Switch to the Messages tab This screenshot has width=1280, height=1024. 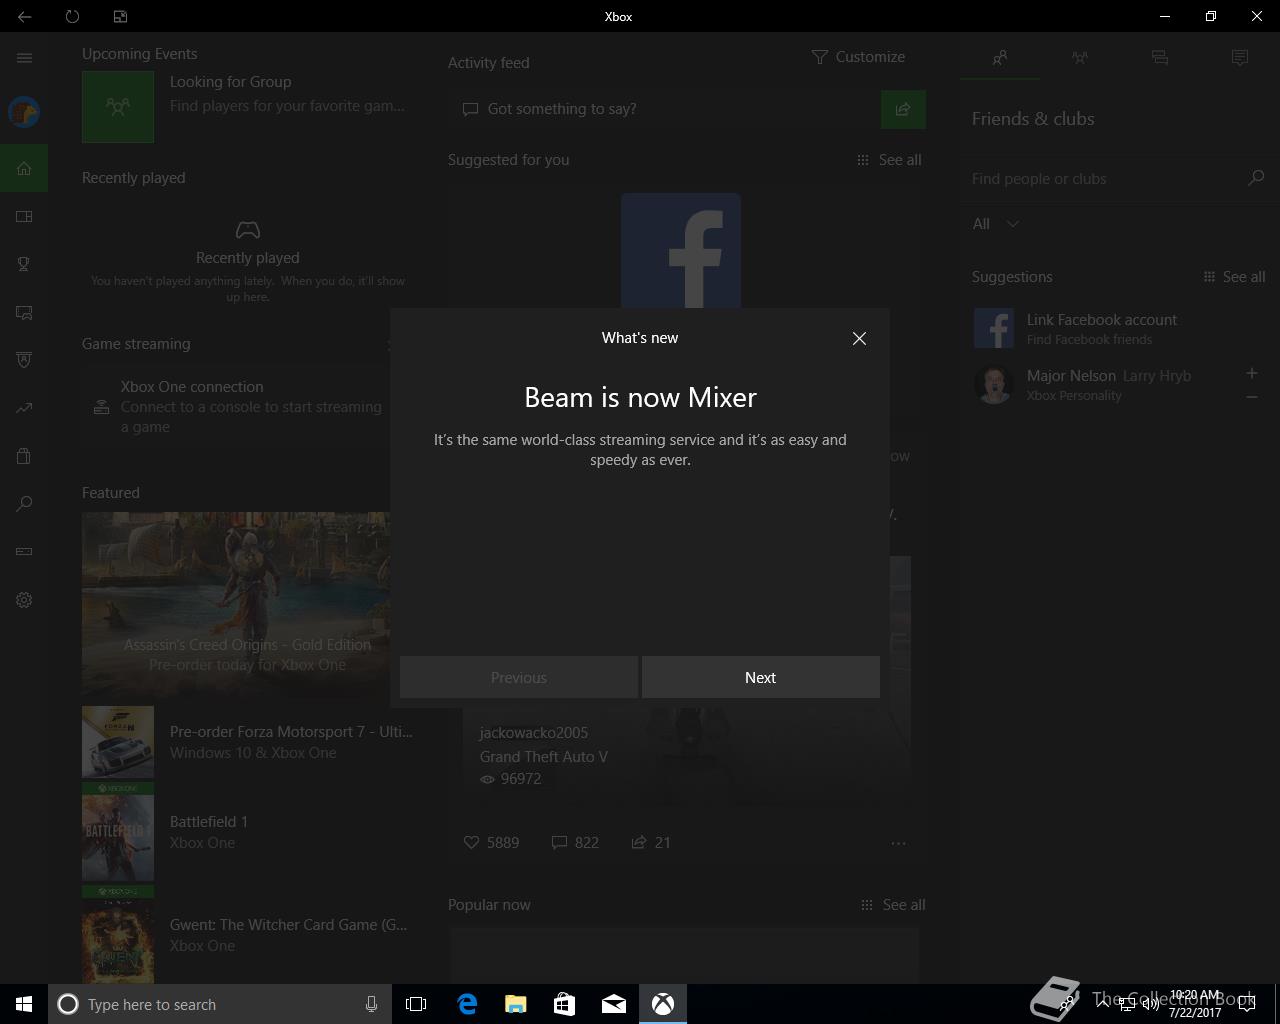[1160, 58]
